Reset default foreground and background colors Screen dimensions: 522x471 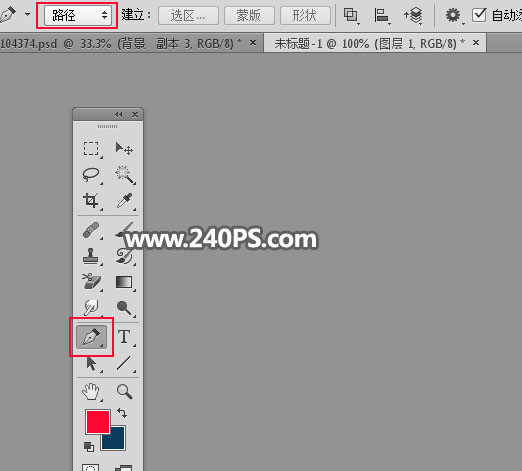(89, 447)
